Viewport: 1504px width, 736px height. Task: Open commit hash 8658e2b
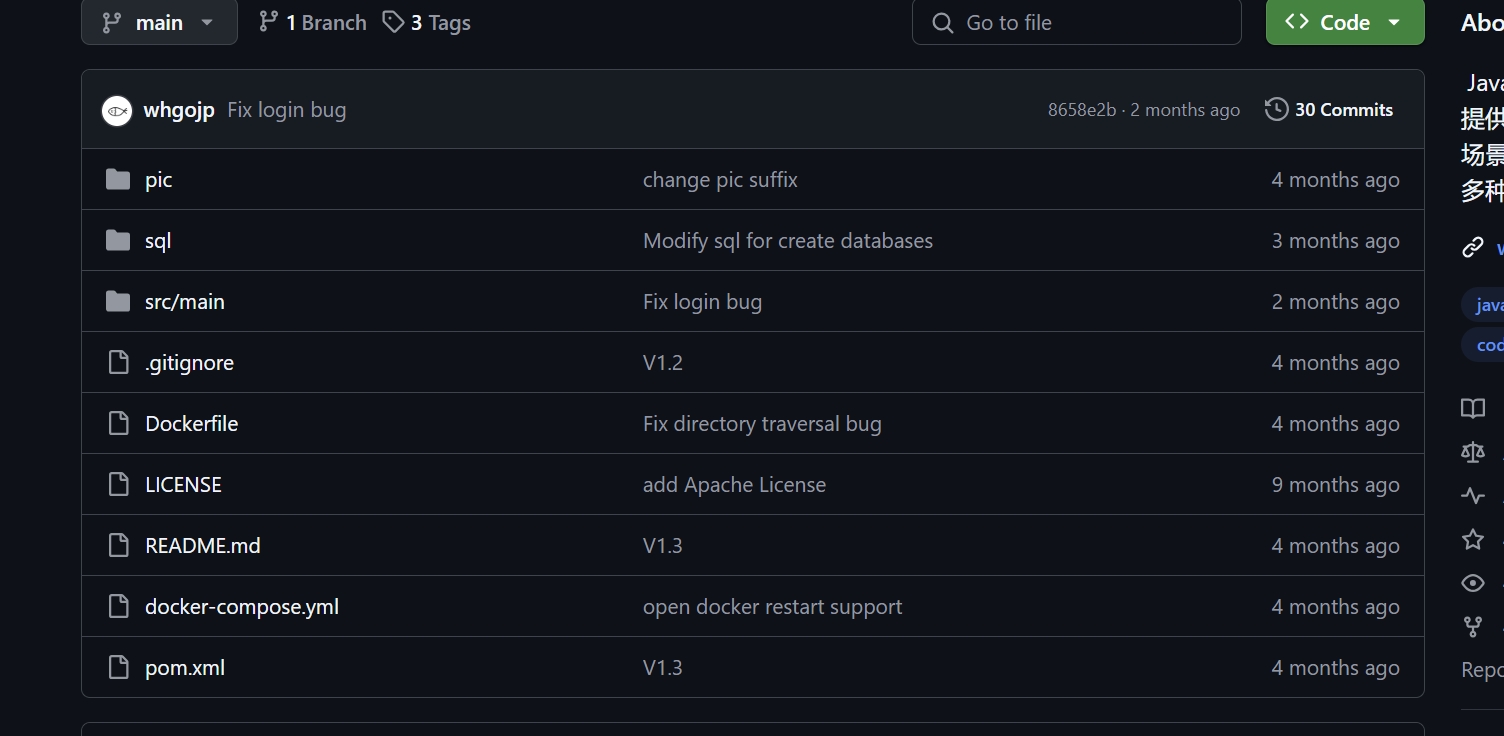(1082, 110)
